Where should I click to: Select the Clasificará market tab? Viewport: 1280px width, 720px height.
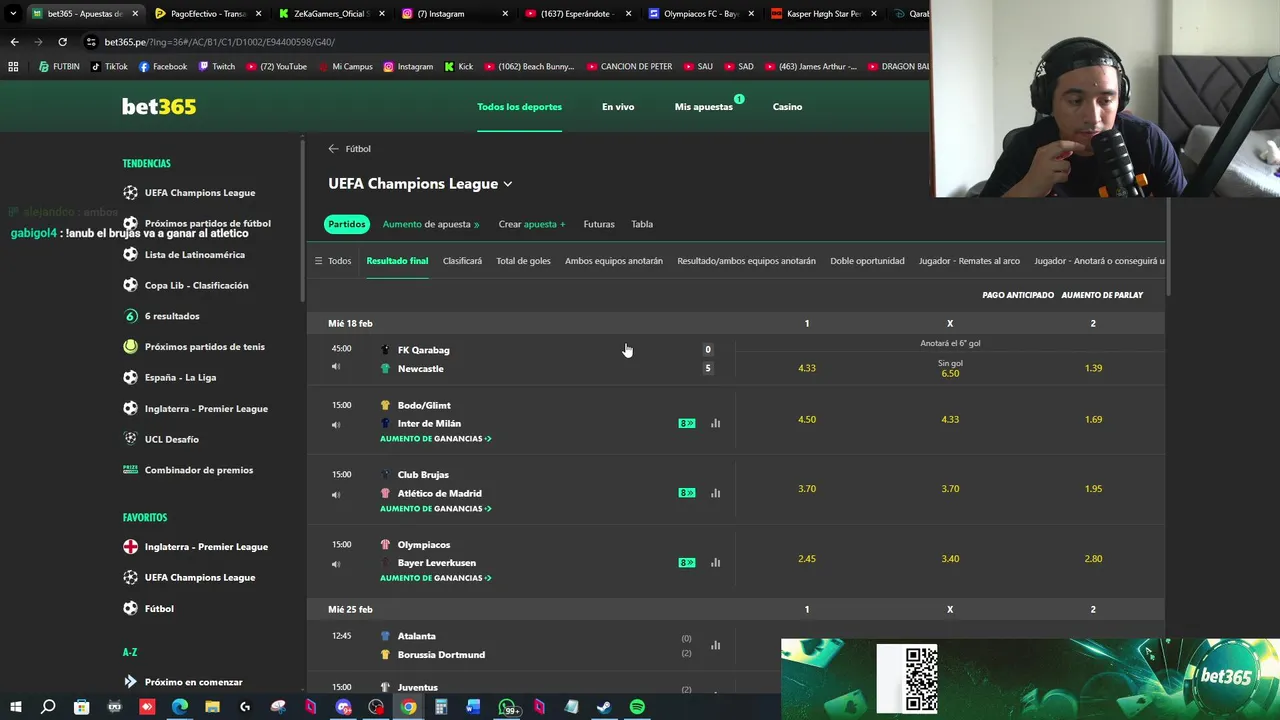click(462, 261)
